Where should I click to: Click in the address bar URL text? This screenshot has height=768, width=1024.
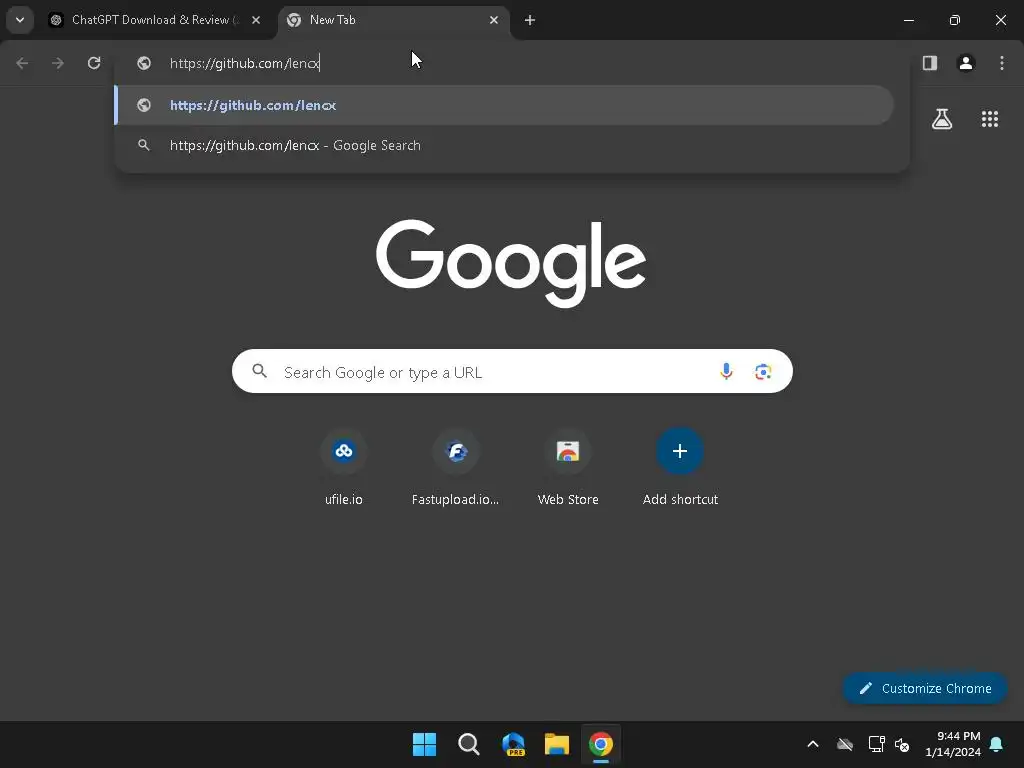click(244, 63)
